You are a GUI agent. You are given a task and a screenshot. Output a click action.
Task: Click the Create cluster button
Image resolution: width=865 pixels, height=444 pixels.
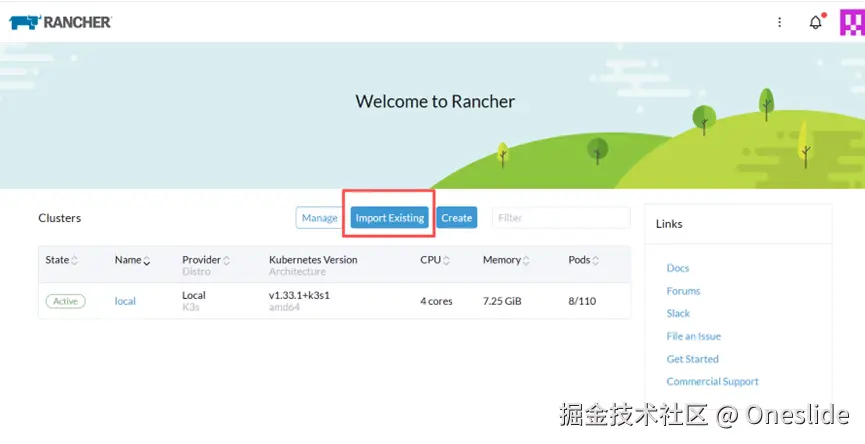457,218
